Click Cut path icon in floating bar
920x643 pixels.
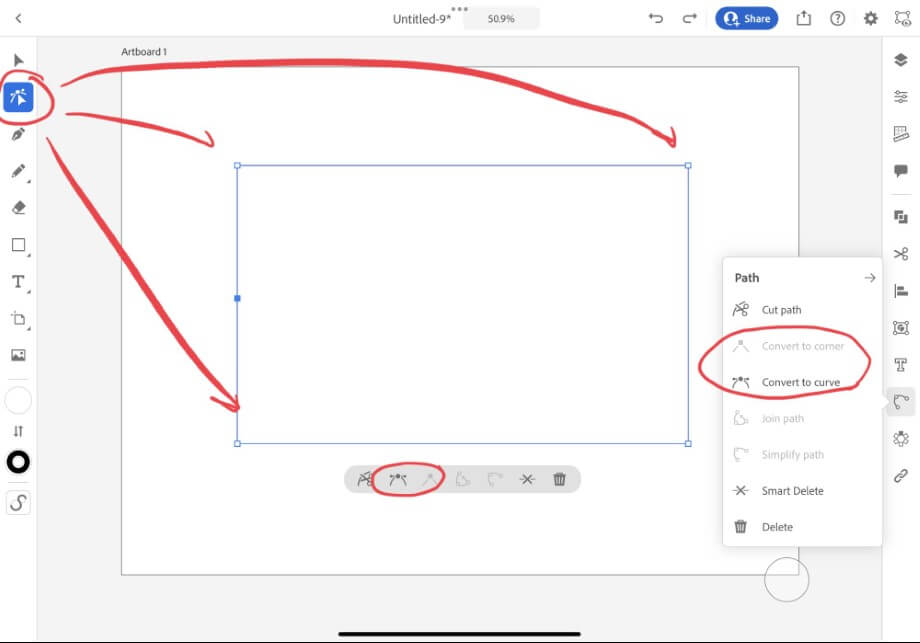pos(365,479)
